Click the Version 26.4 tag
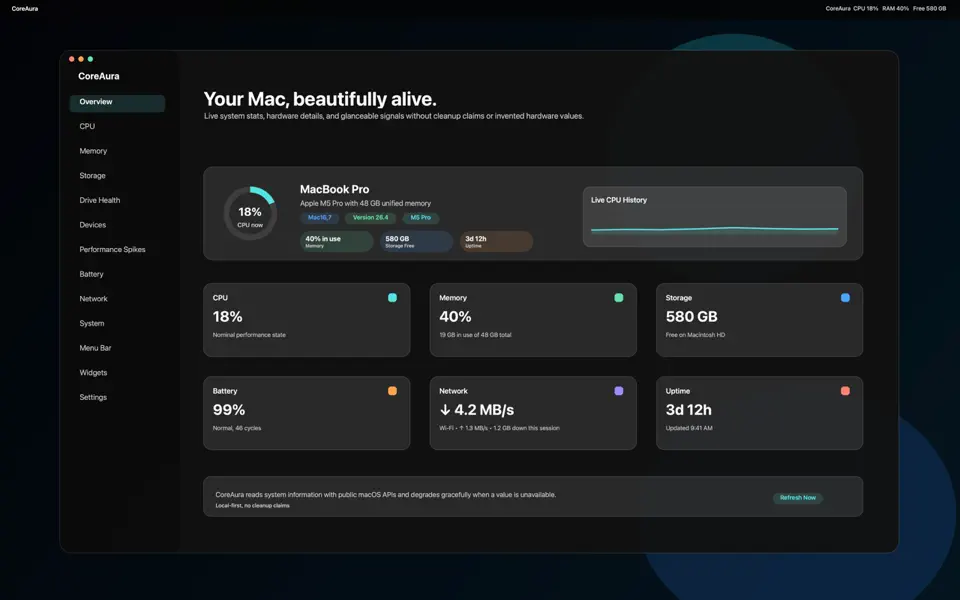The image size is (960, 600). (370, 218)
